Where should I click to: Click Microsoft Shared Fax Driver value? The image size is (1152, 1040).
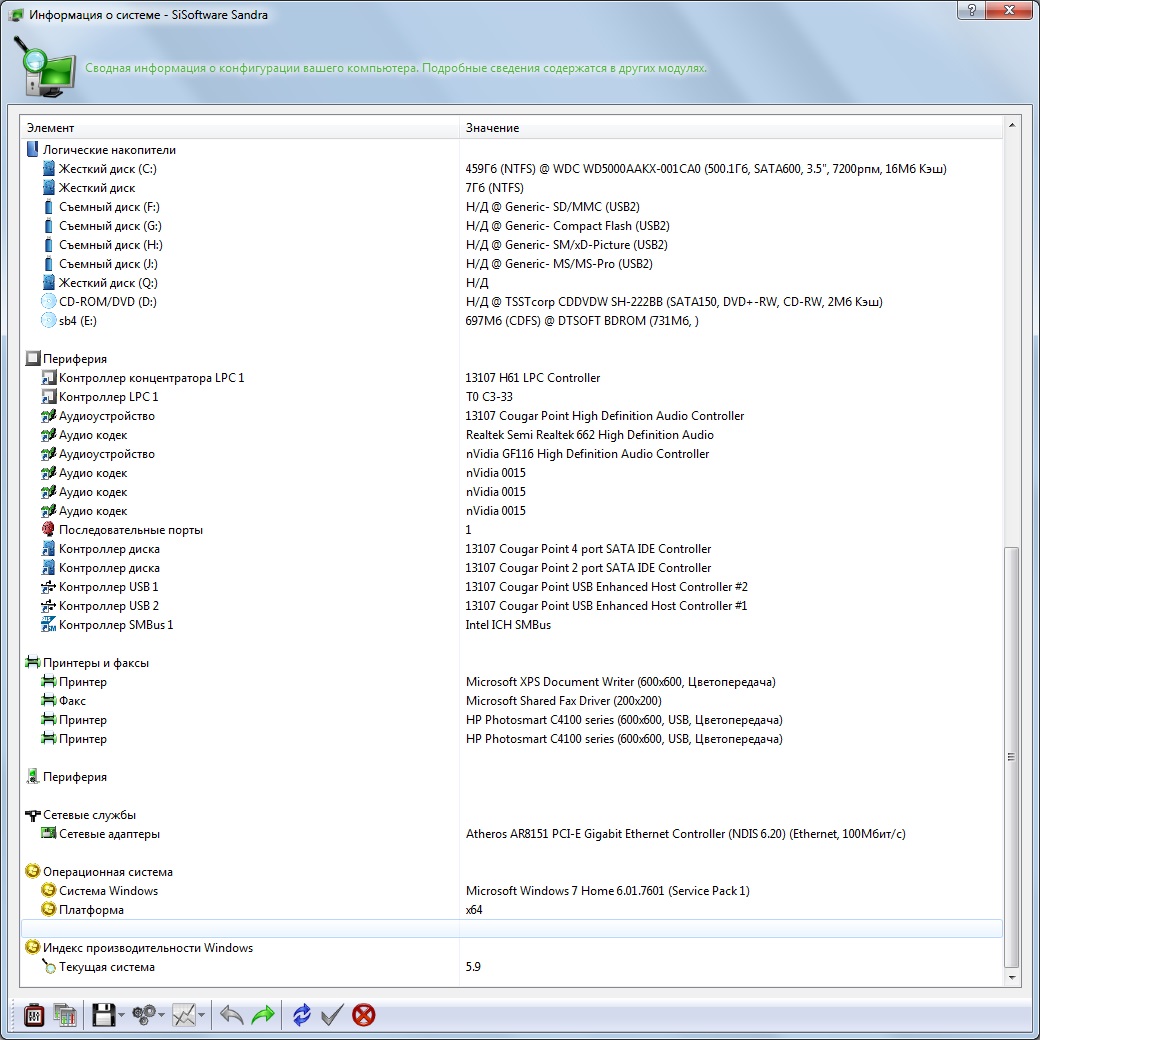[x=564, y=701]
